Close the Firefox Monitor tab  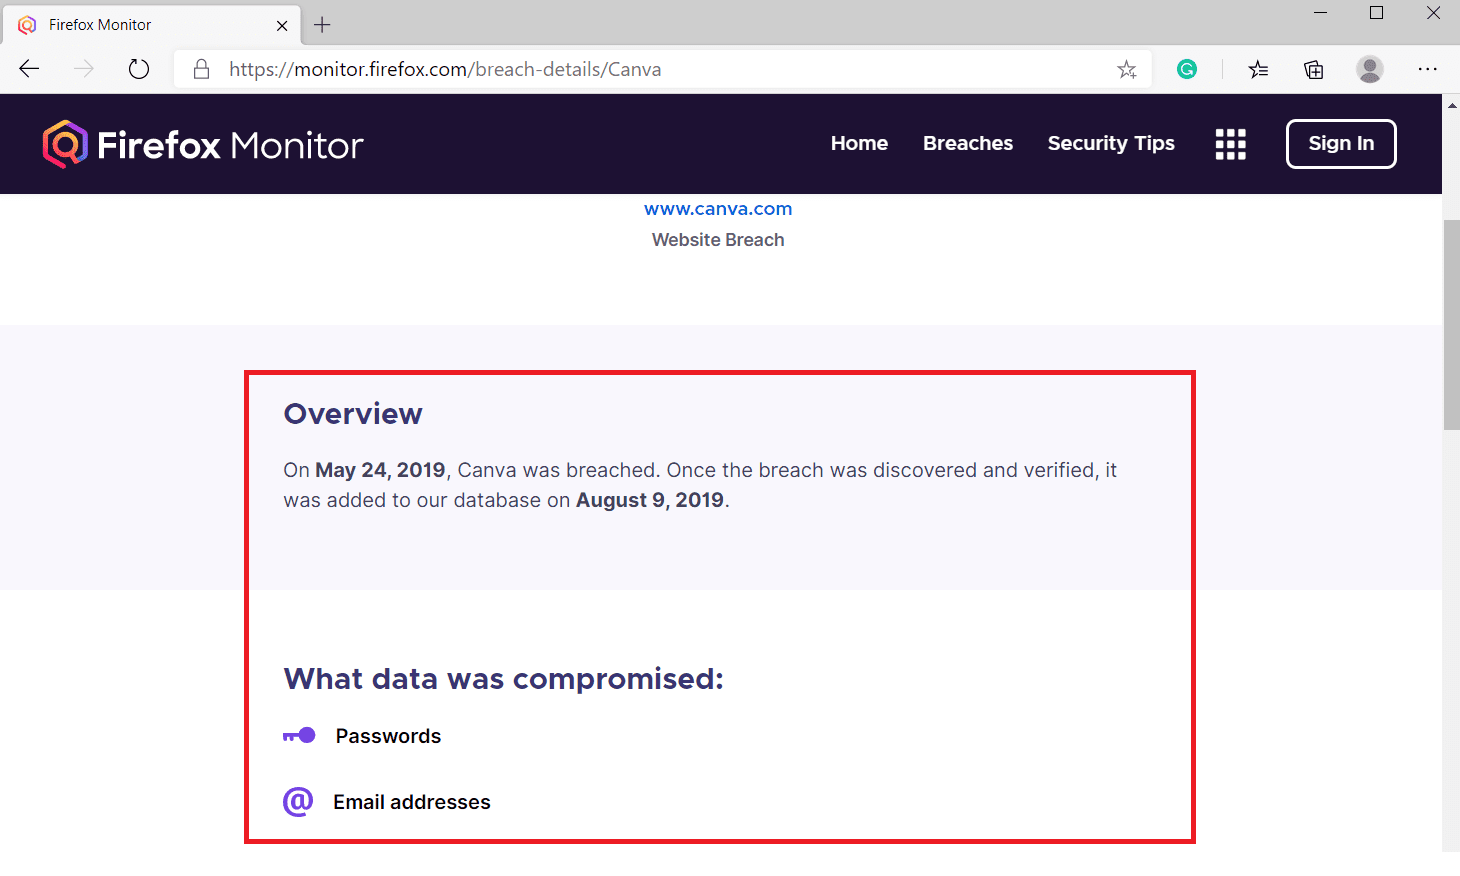coord(281,25)
